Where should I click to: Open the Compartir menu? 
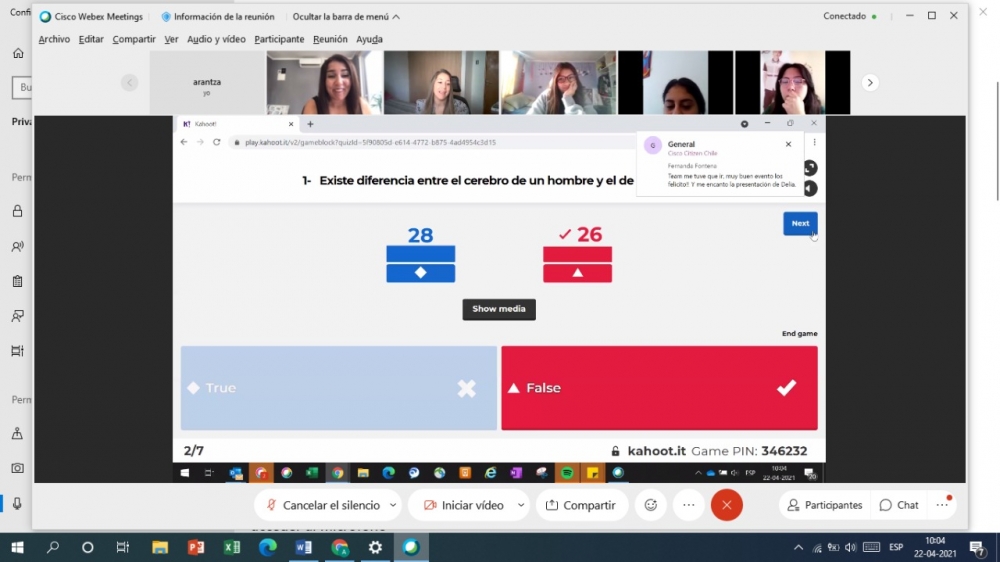point(134,39)
